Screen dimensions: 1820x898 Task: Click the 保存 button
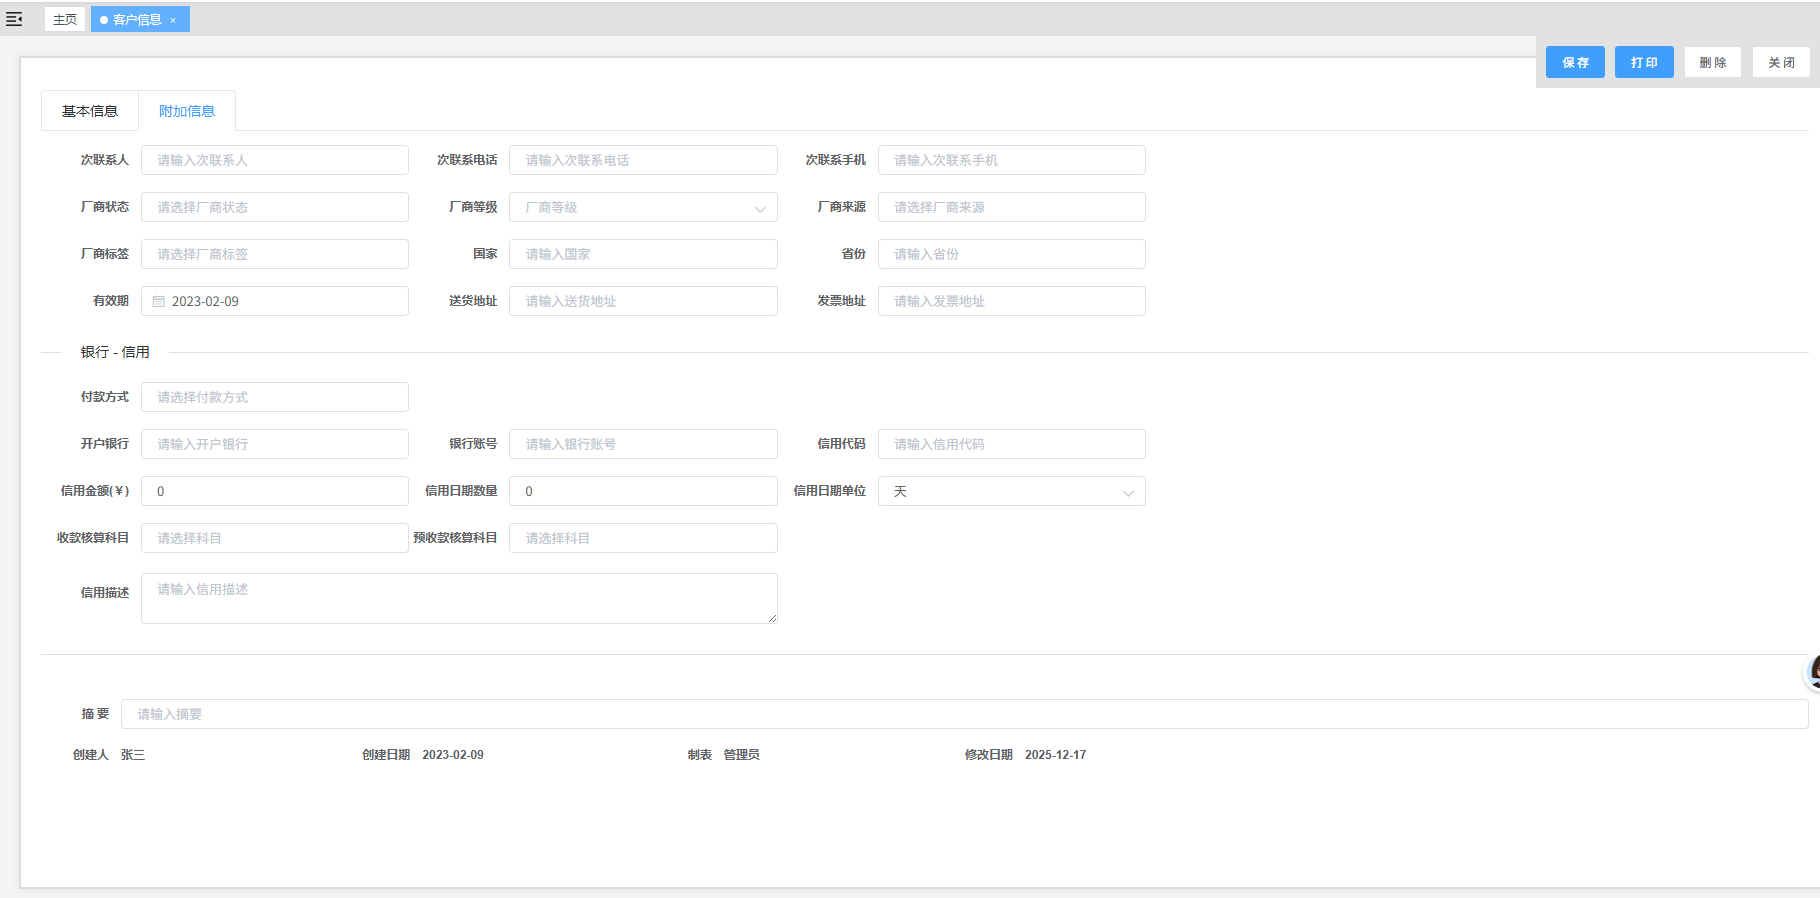[x=1575, y=62]
